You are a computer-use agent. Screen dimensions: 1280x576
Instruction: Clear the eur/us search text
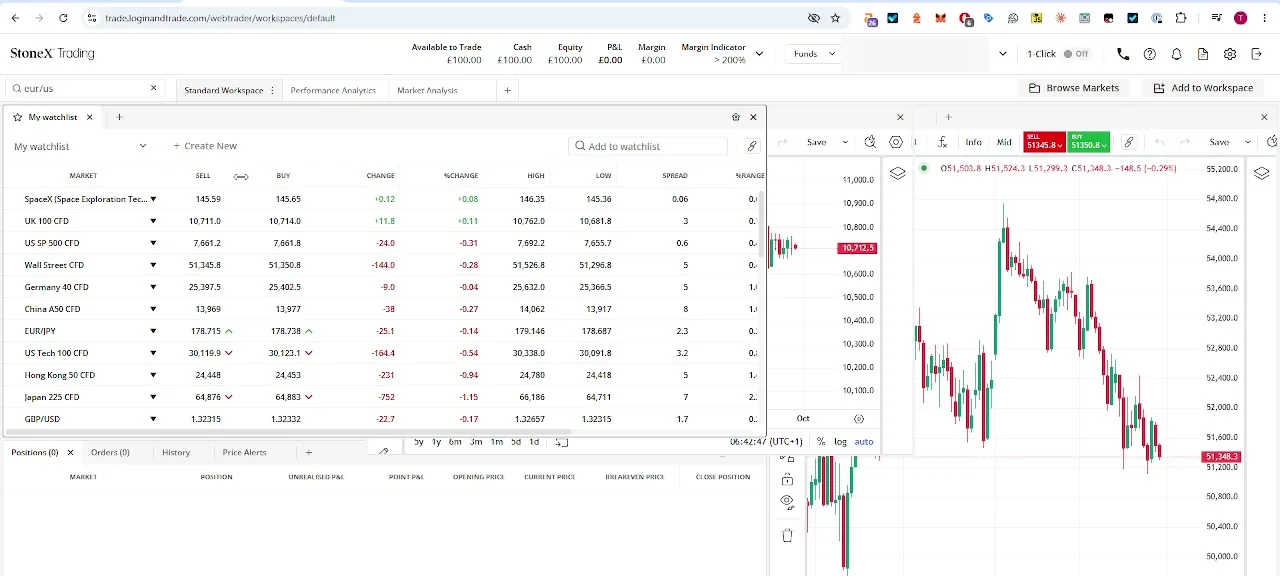[x=153, y=88]
